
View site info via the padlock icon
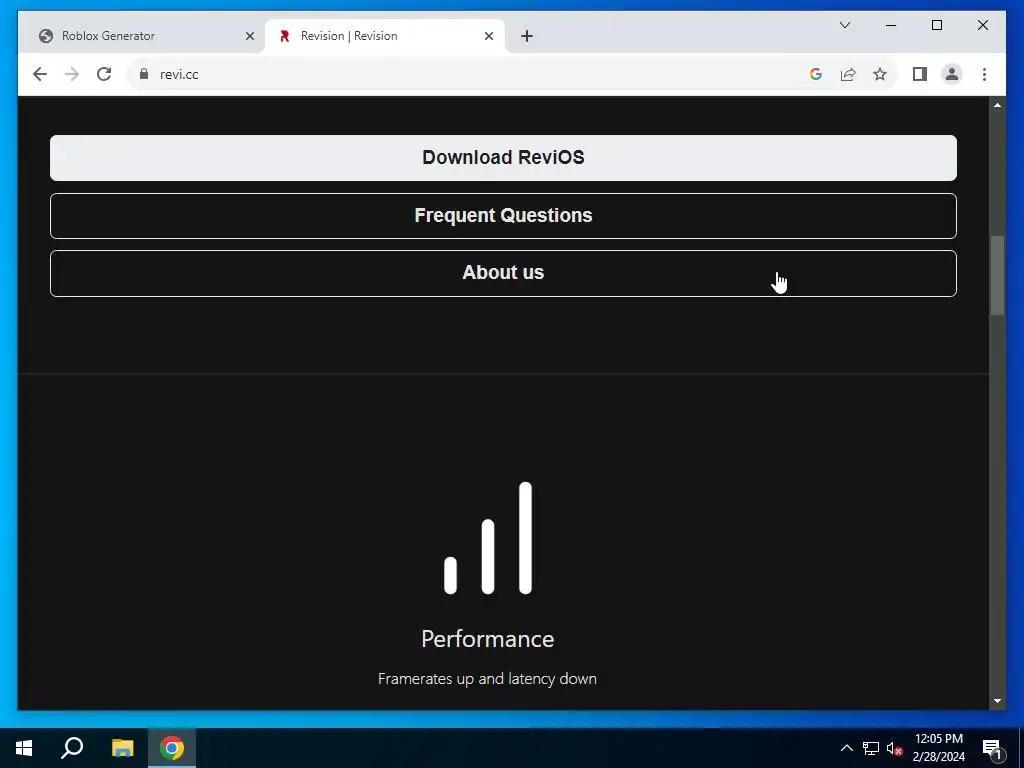pos(144,74)
